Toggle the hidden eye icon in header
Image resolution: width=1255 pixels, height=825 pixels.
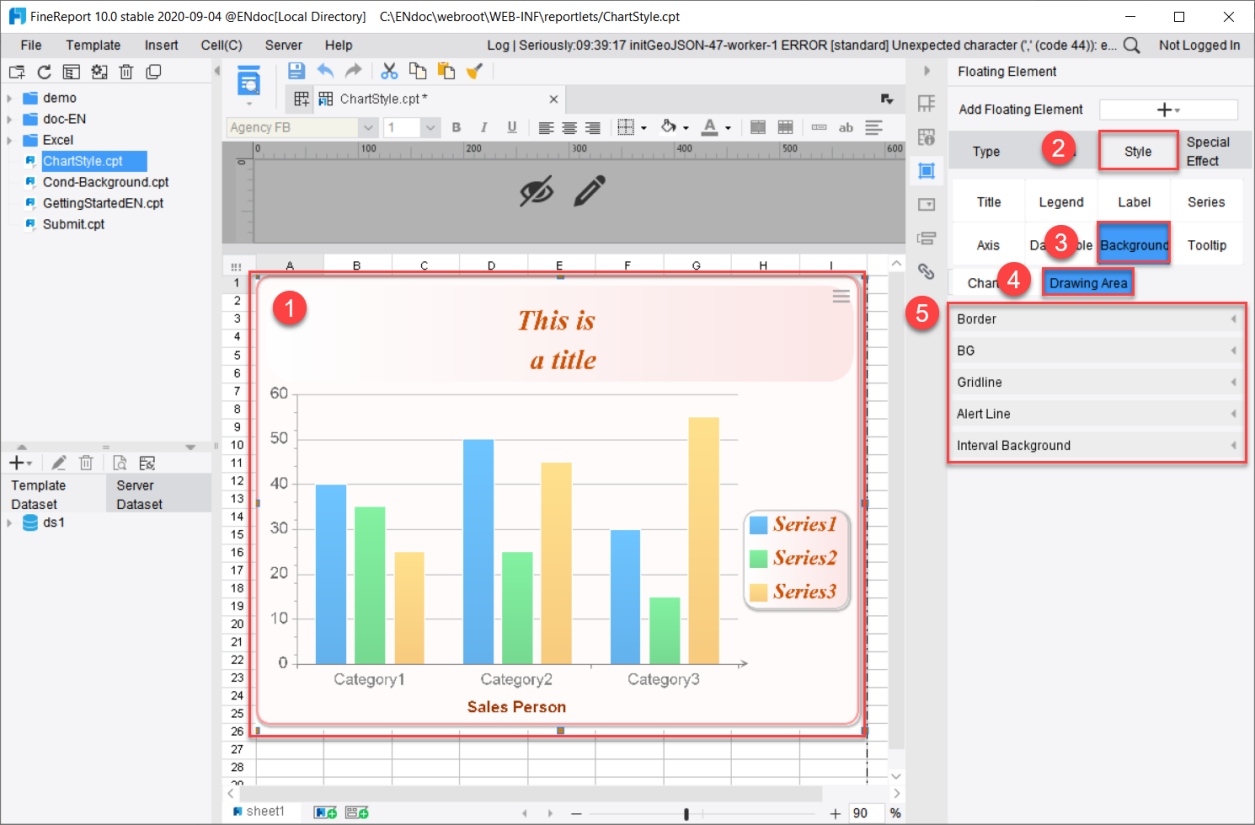[537, 191]
